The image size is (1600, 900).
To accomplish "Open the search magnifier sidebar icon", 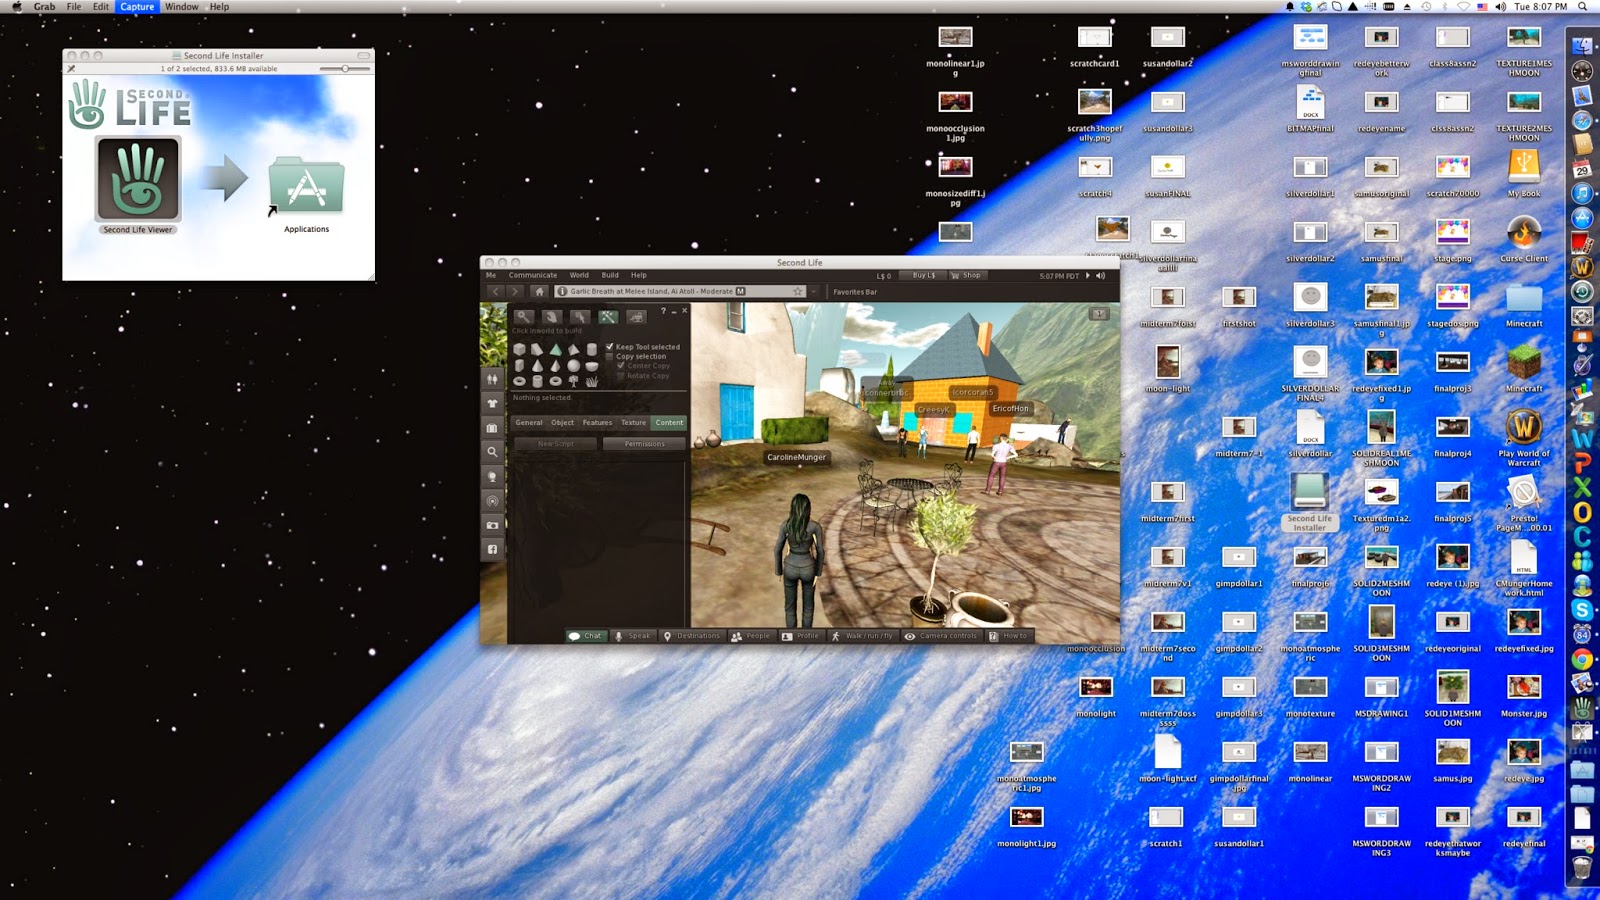I will [492, 452].
